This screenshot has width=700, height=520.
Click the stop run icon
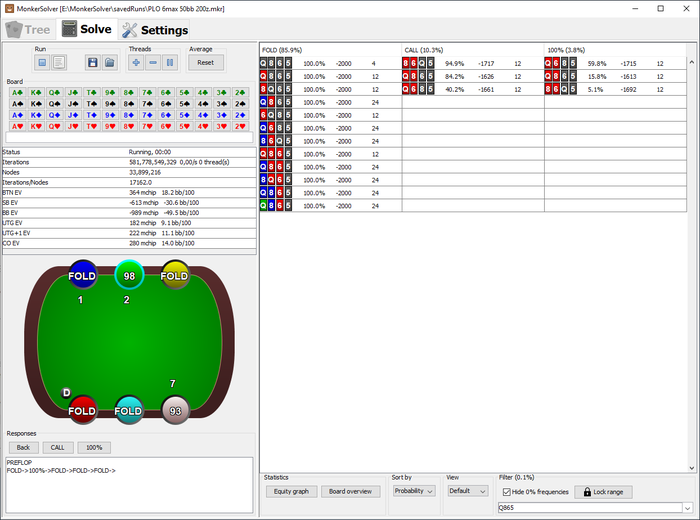coord(42,62)
